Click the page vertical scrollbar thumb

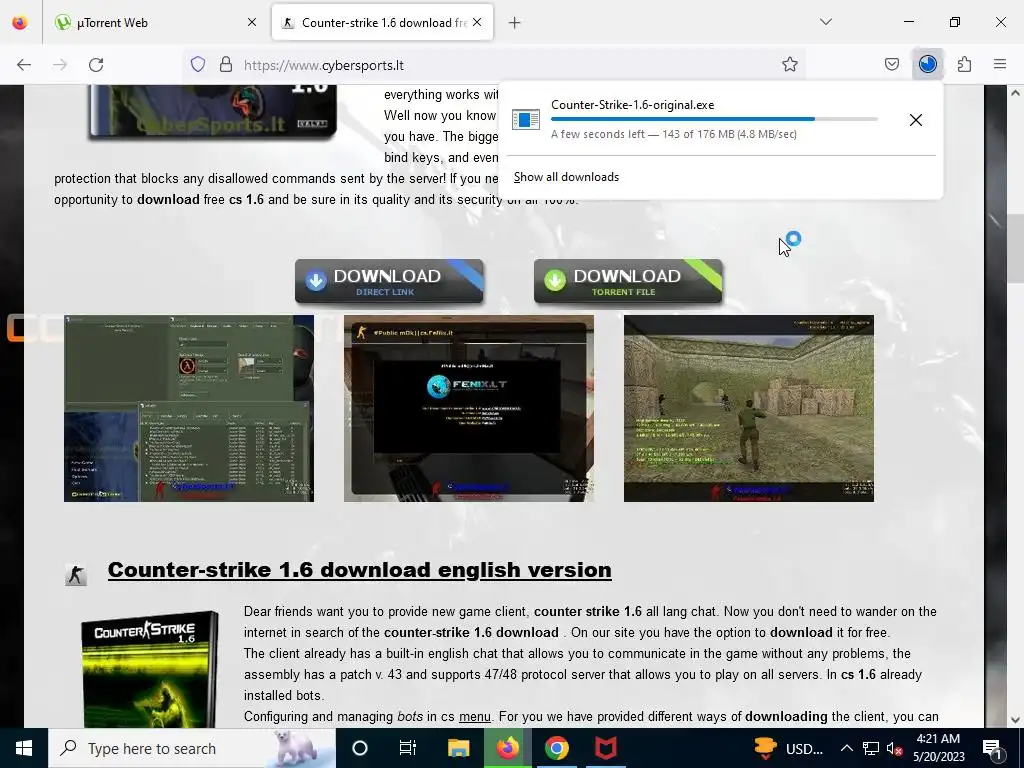[1015, 248]
